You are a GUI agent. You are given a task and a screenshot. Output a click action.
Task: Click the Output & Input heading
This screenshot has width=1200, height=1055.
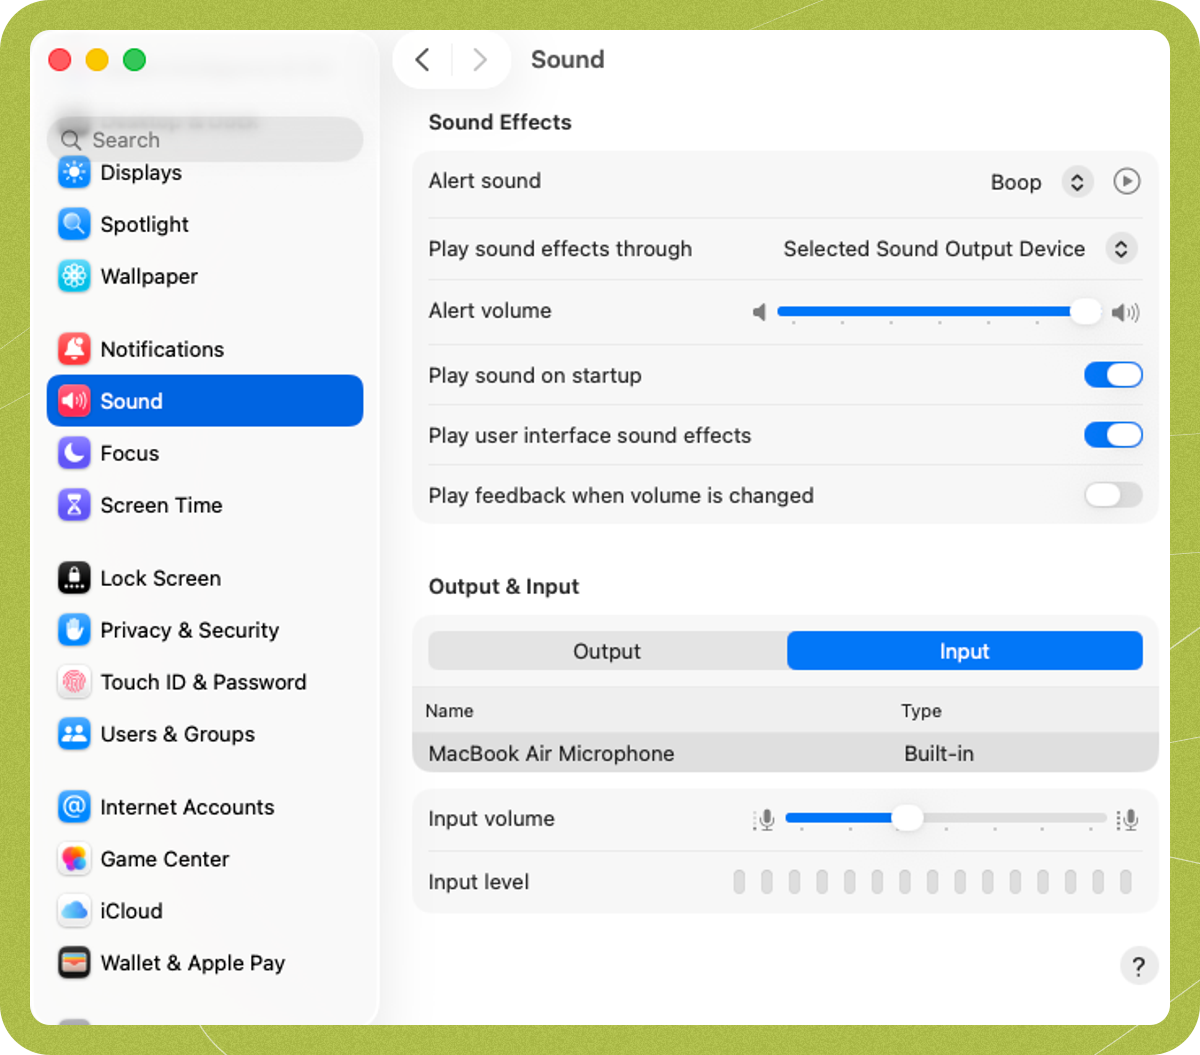coord(504,586)
